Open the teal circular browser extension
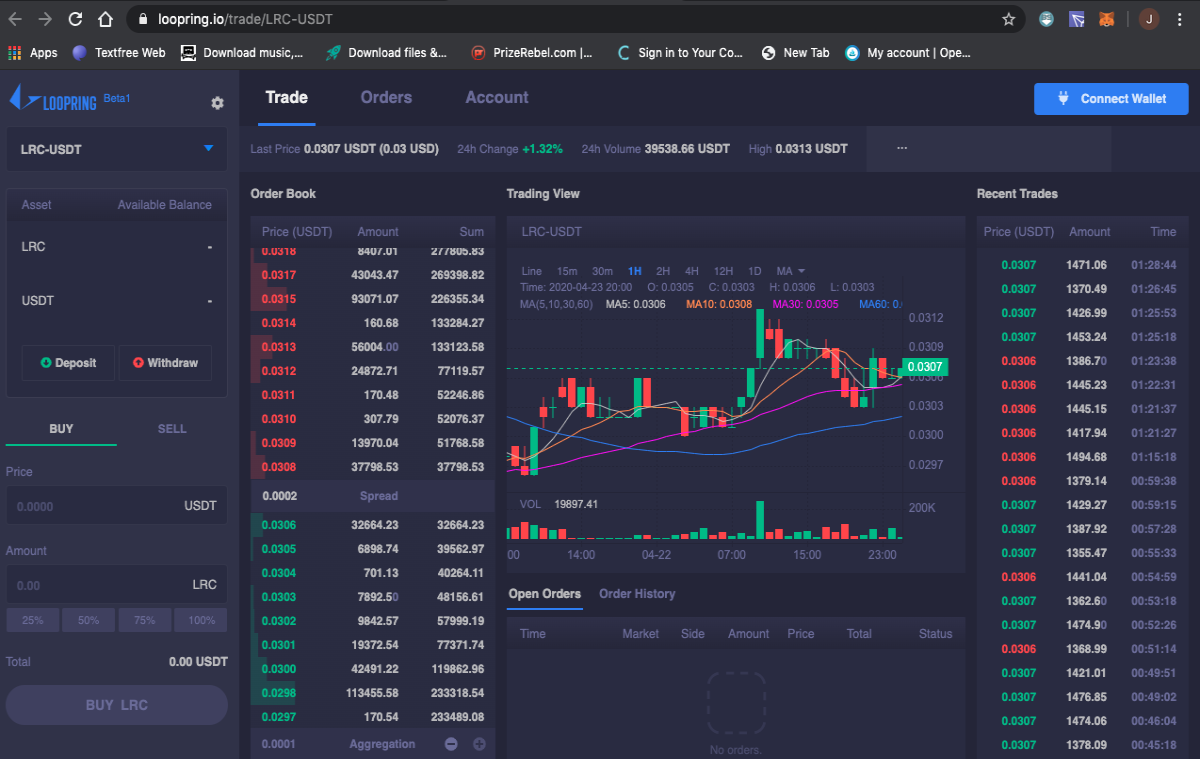Image resolution: width=1200 pixels, height=759 pixels. coord(1045,19)
